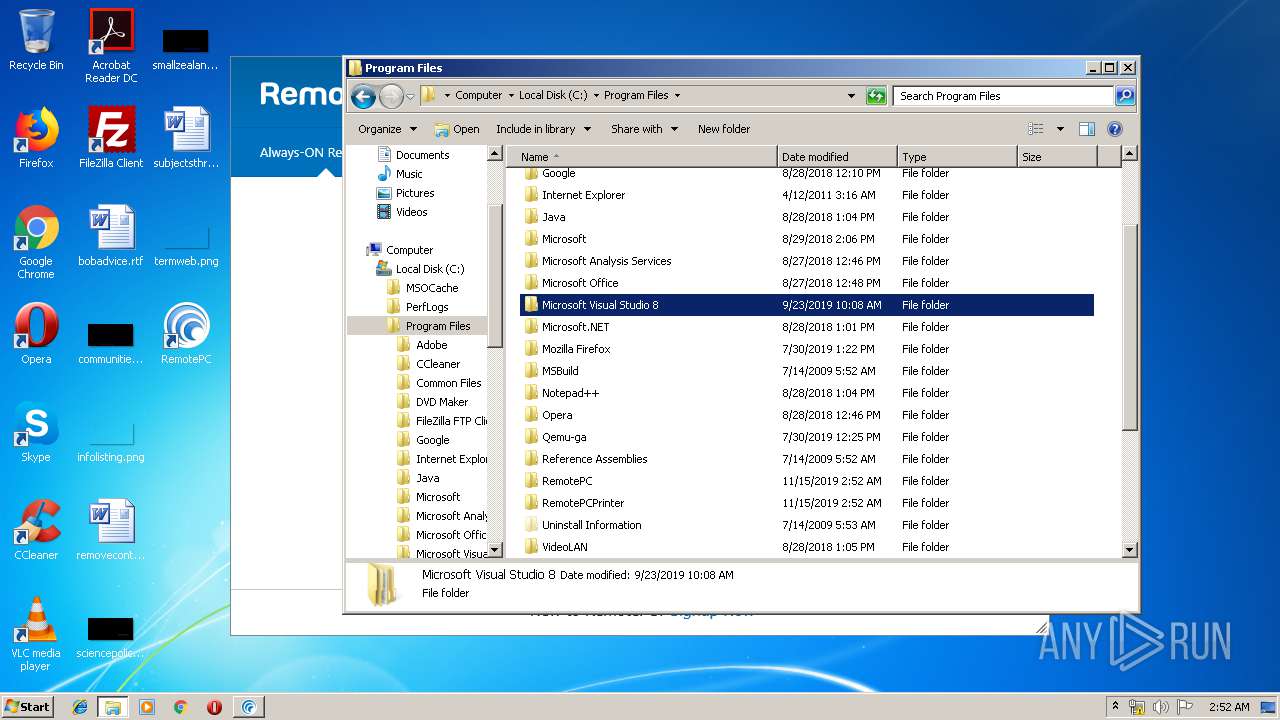The image size is (1280, 720).
Task: Select Local Disk (C:) in tree
Action: click(420, 269)
